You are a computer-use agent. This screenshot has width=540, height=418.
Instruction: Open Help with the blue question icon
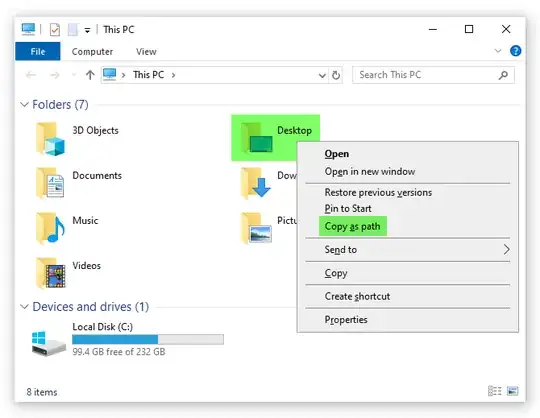point(515,51)
